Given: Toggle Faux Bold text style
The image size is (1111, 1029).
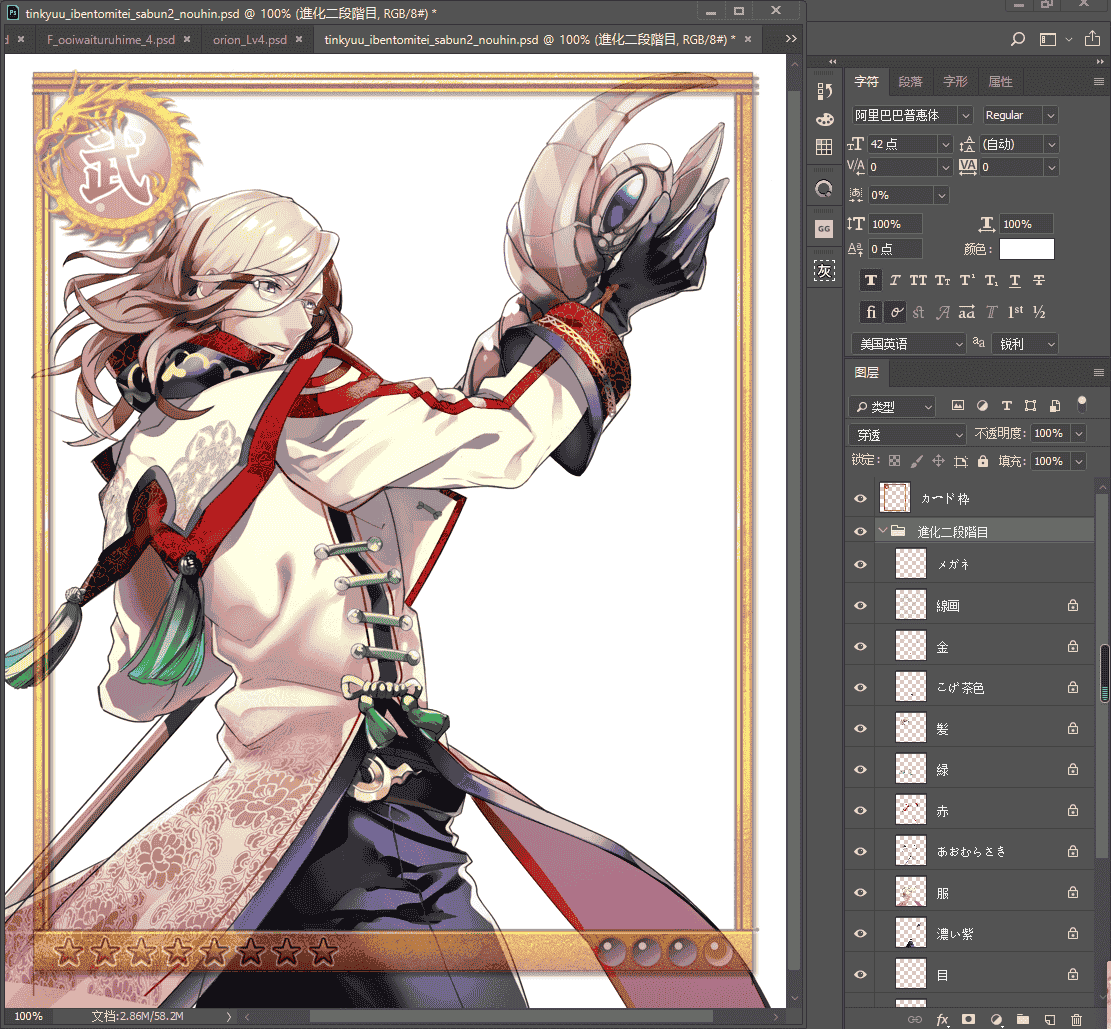Looking at the screenshot, I should (x=871, y=281).
